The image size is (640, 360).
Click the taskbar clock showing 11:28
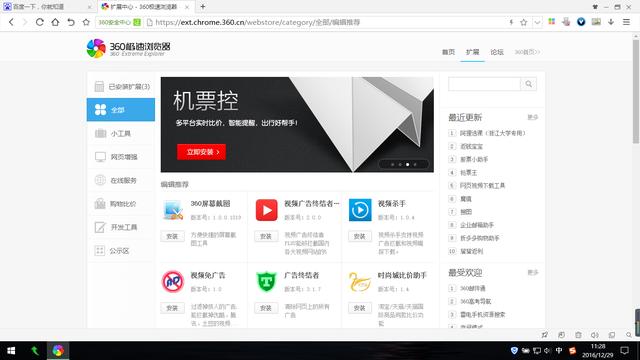click(x=598, y=351)
